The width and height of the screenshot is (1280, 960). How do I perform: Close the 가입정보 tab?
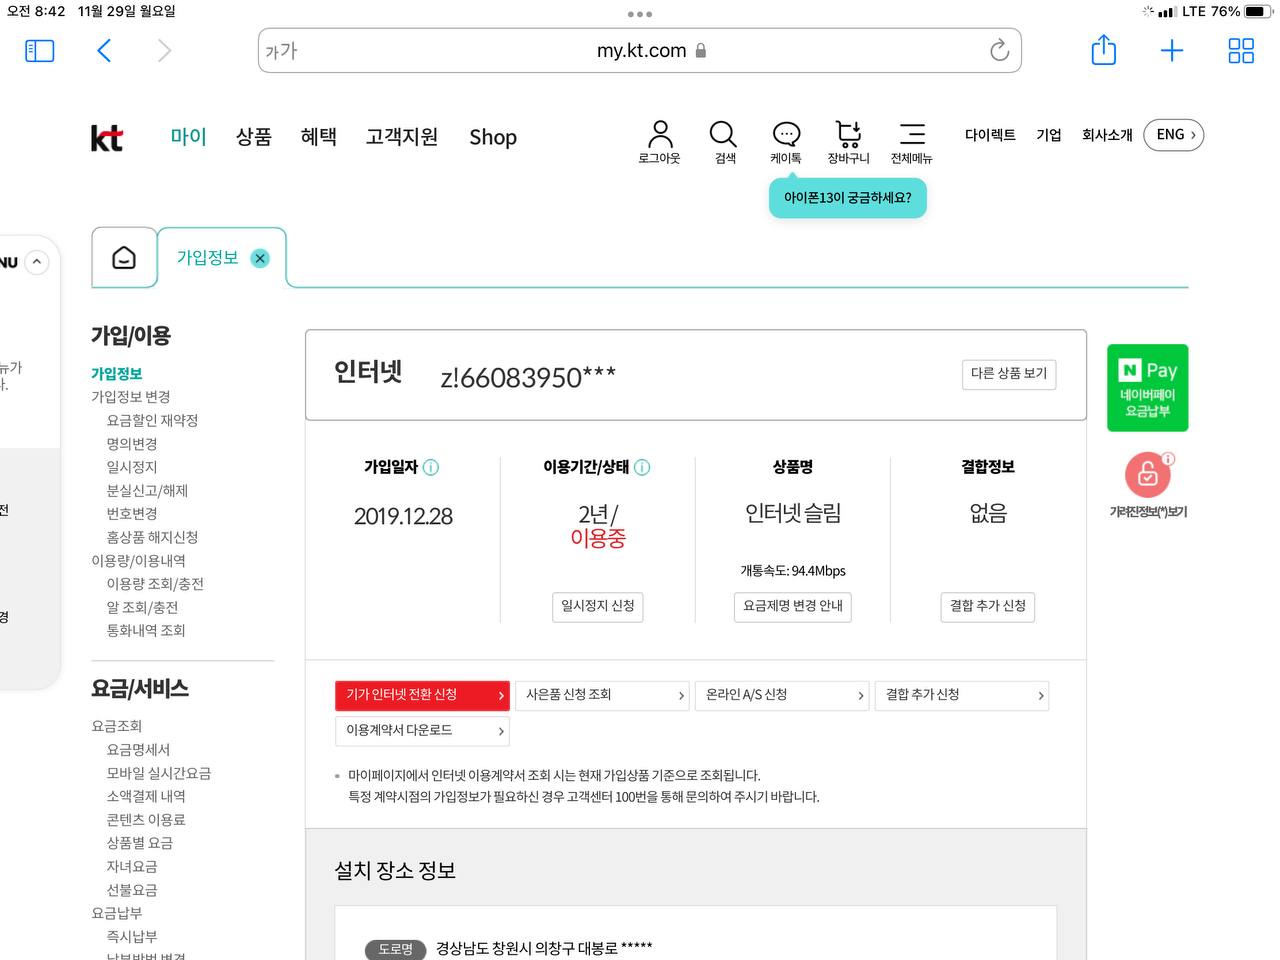(x=260, y=258)
